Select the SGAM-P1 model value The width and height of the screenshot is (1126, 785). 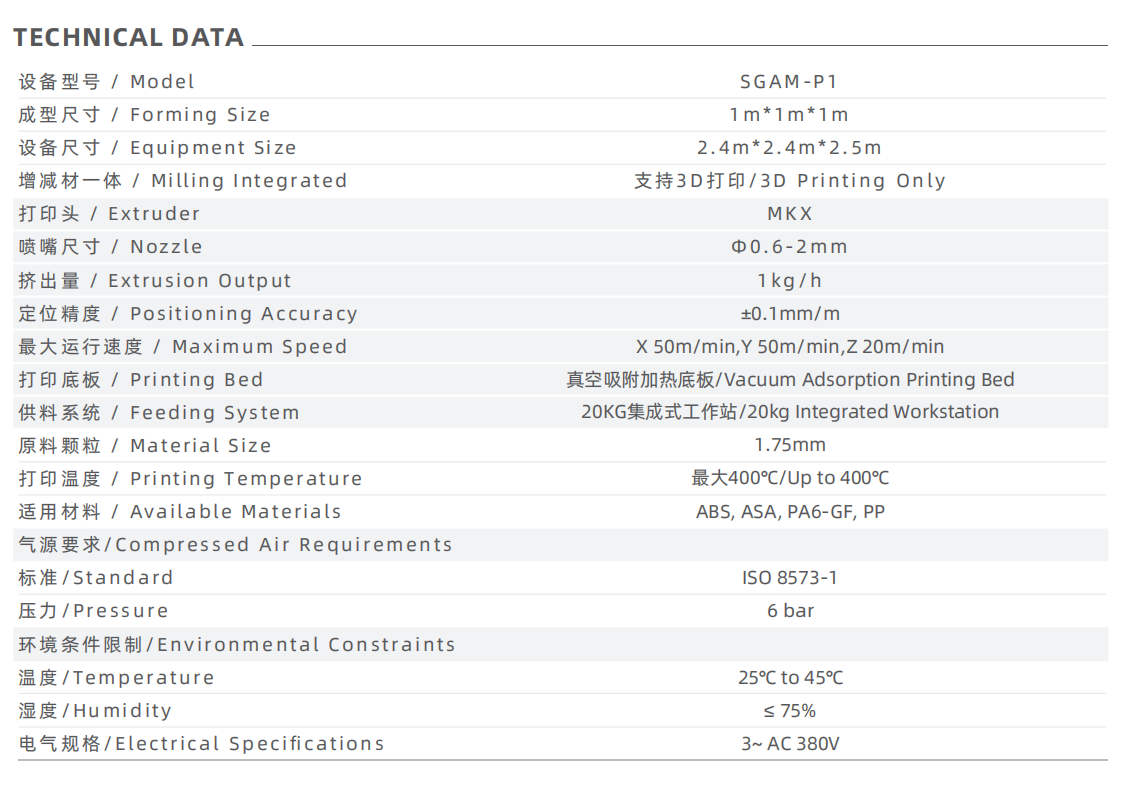coord(789,82)
